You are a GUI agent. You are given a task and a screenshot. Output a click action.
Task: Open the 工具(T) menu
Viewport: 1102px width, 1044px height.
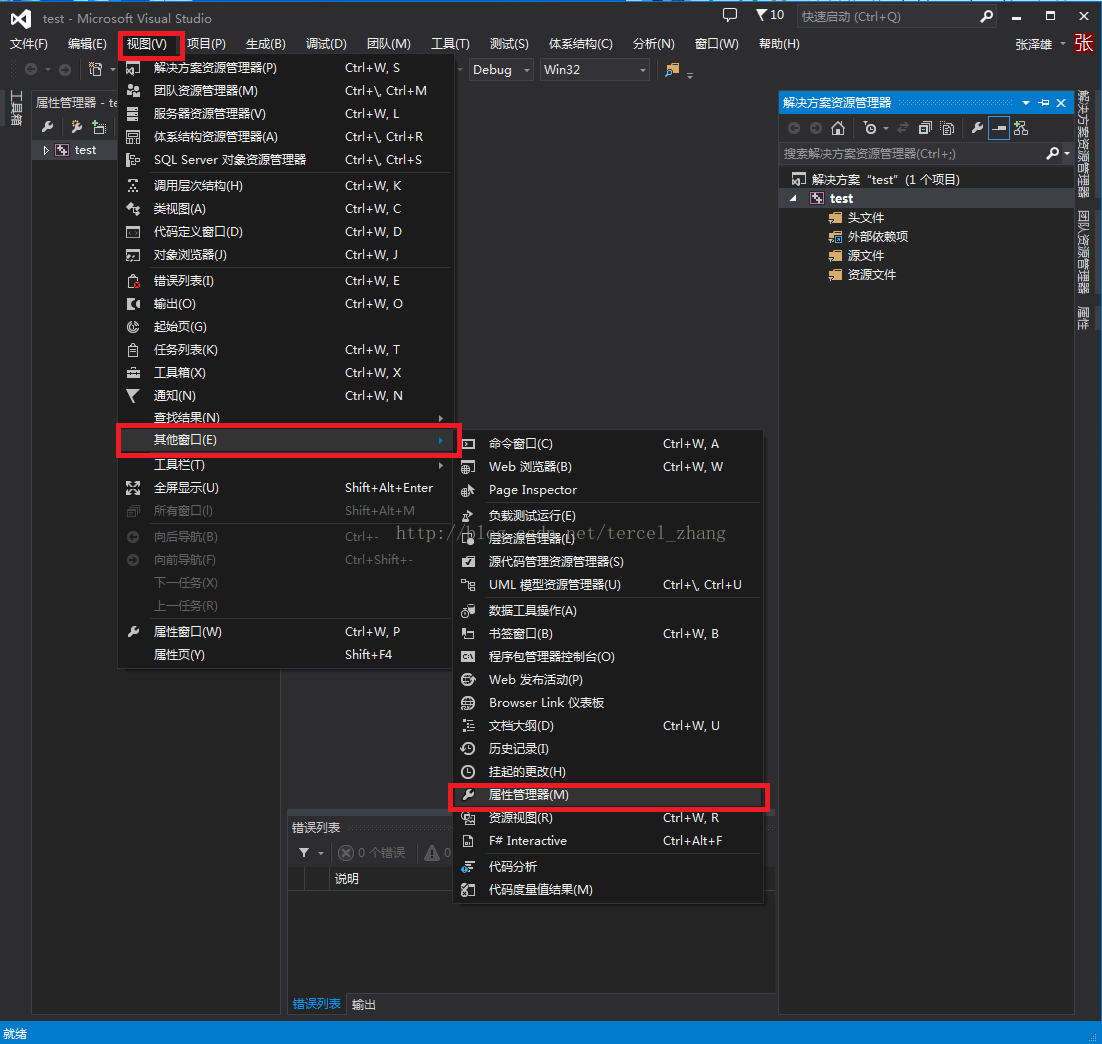pos(450,44)
